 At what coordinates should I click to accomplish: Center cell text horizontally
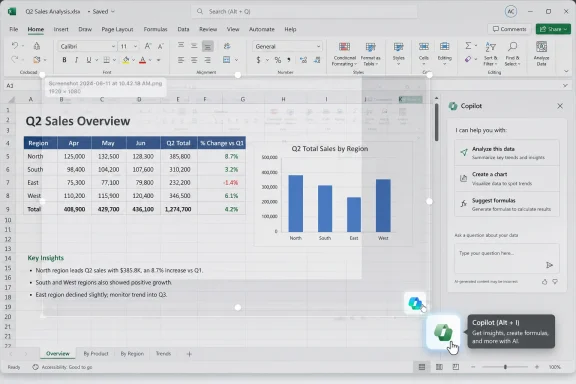(x=194, y=60)
